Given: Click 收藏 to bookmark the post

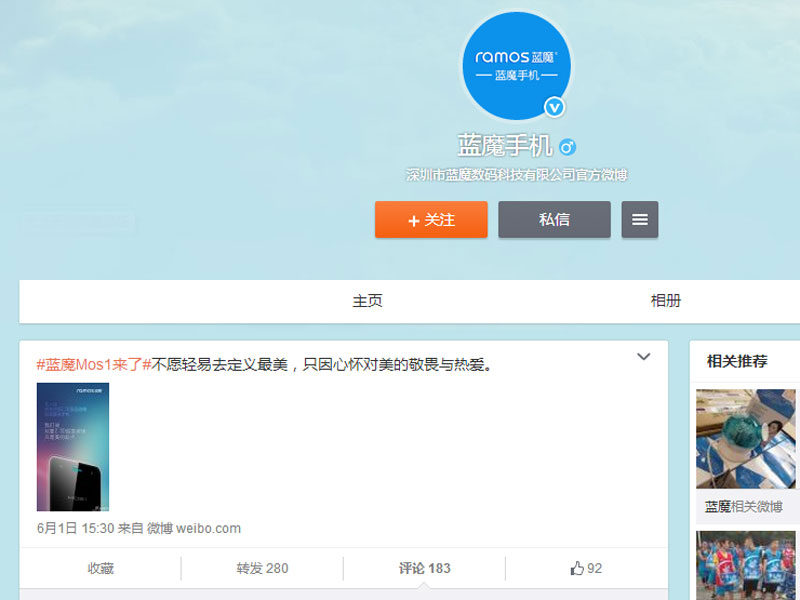Looking at the screenshot, I should click(101, 568).
